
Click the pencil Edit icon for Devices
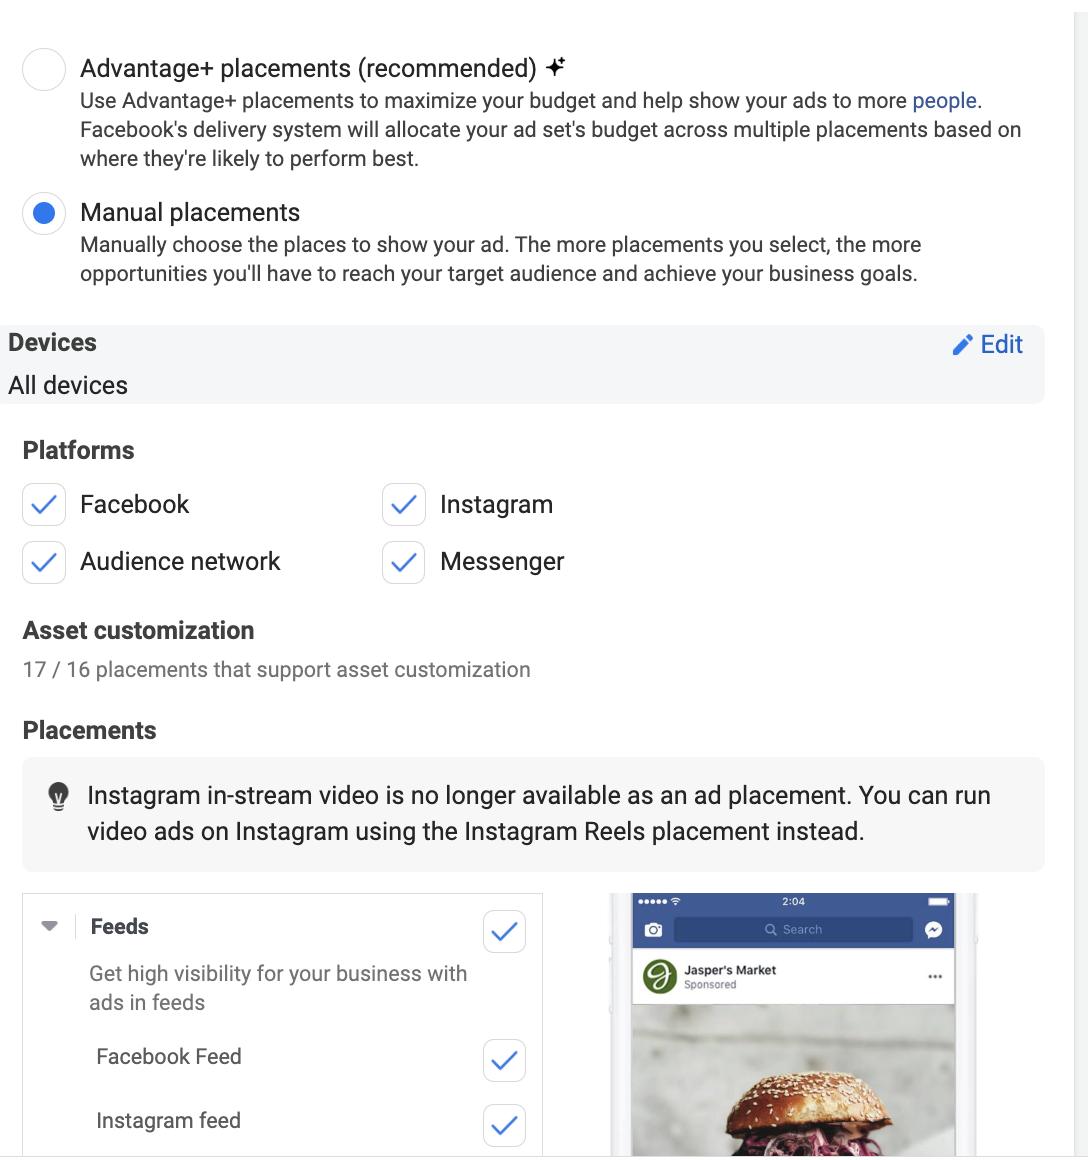point(962,344)
